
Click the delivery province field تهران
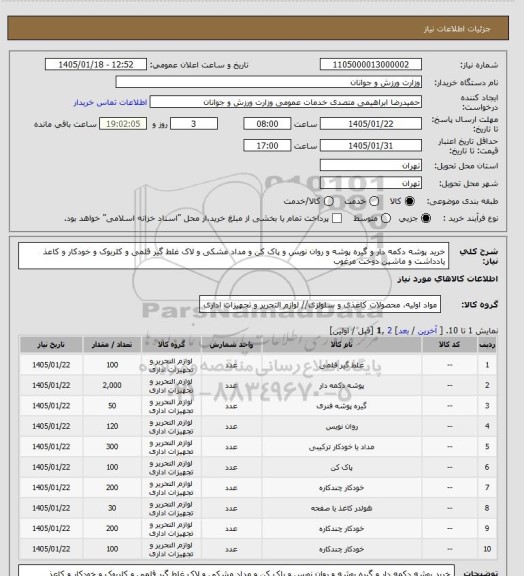[371, 165]
